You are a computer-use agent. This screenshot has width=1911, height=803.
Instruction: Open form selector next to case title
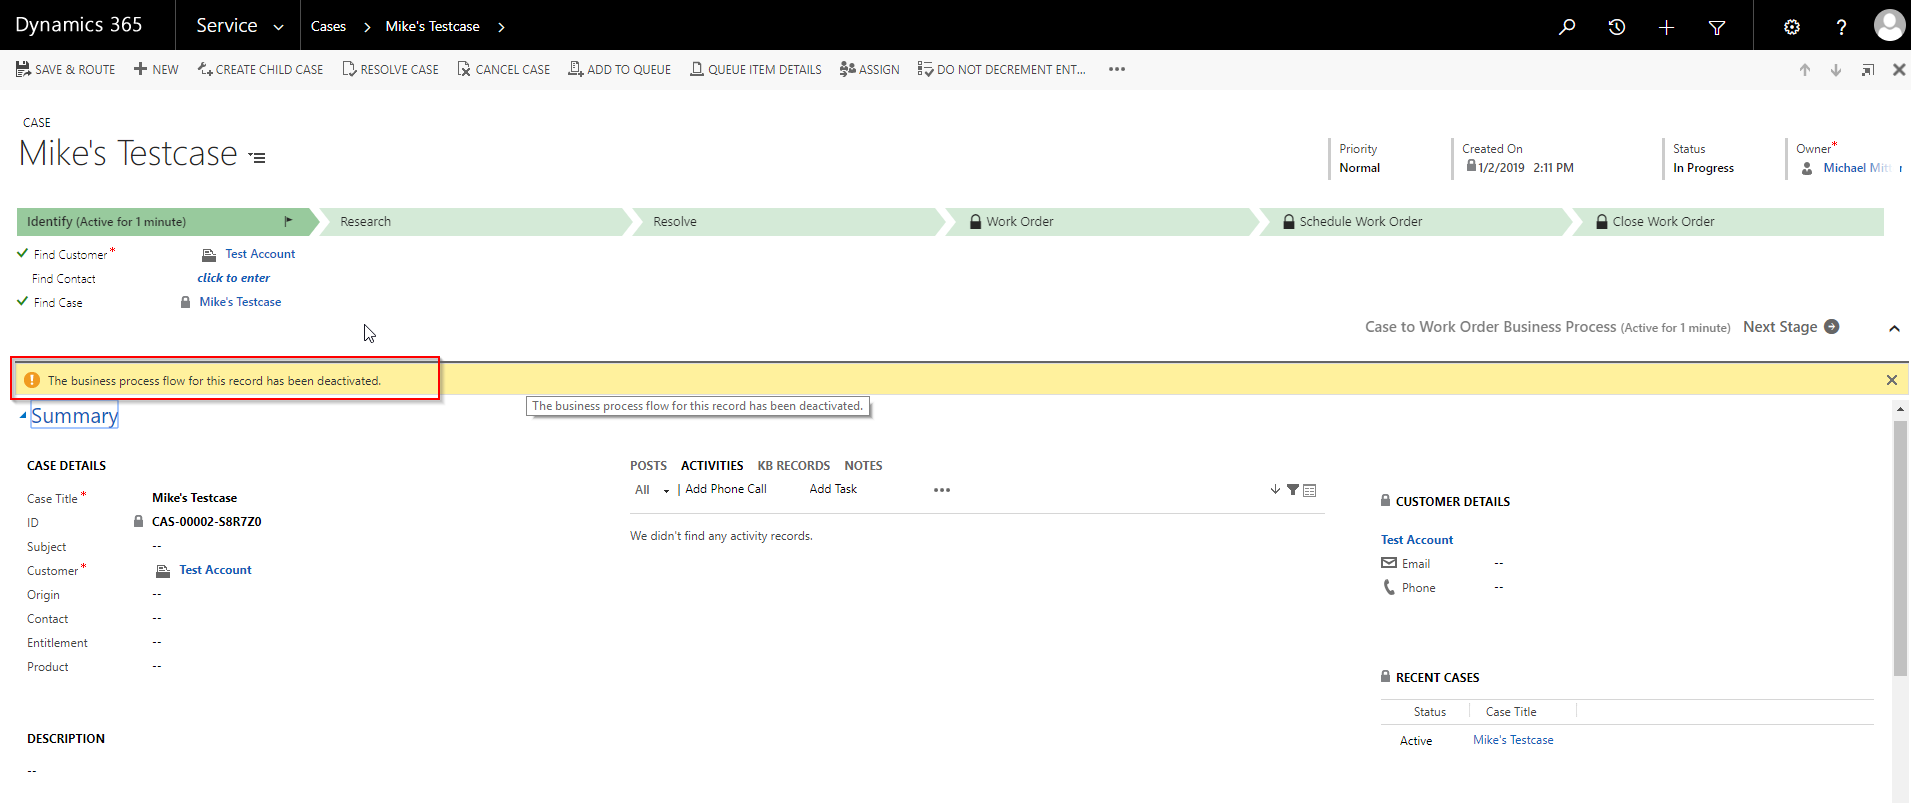pos(257,158)
